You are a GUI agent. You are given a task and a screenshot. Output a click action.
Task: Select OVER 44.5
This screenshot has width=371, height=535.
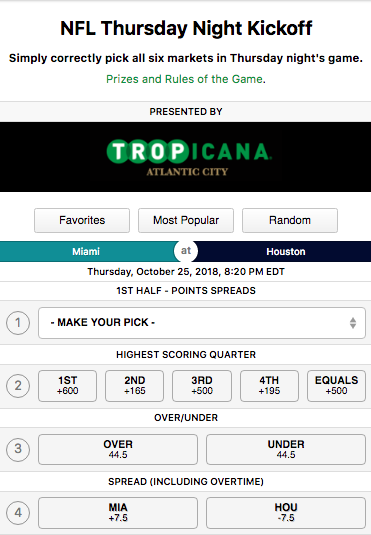click(x=118, y=449)
